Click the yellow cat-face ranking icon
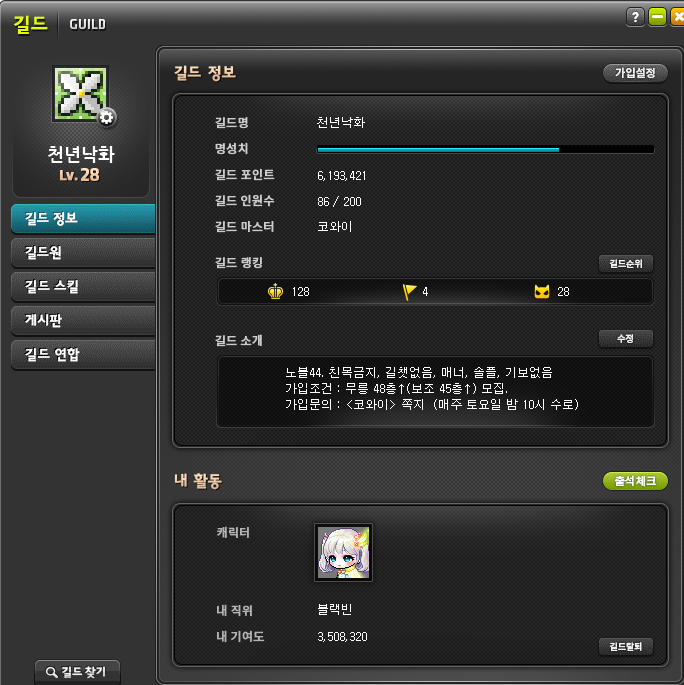Image resolution: width=684 pixels, height=685 pixels. coord(542,291)
